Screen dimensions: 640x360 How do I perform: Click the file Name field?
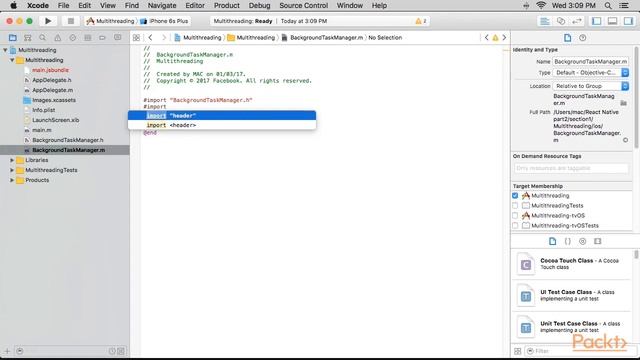591,62
